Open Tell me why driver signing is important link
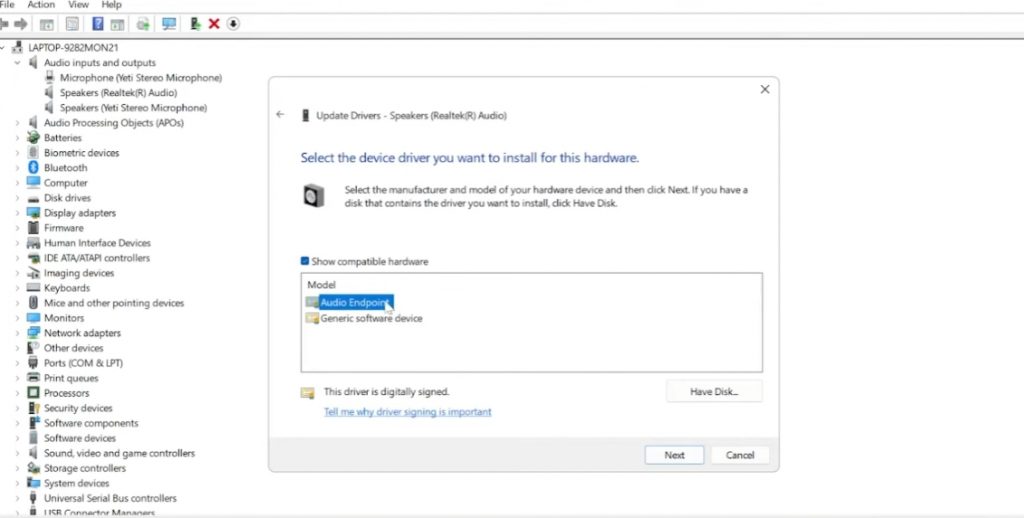 (x=408, y=412)
